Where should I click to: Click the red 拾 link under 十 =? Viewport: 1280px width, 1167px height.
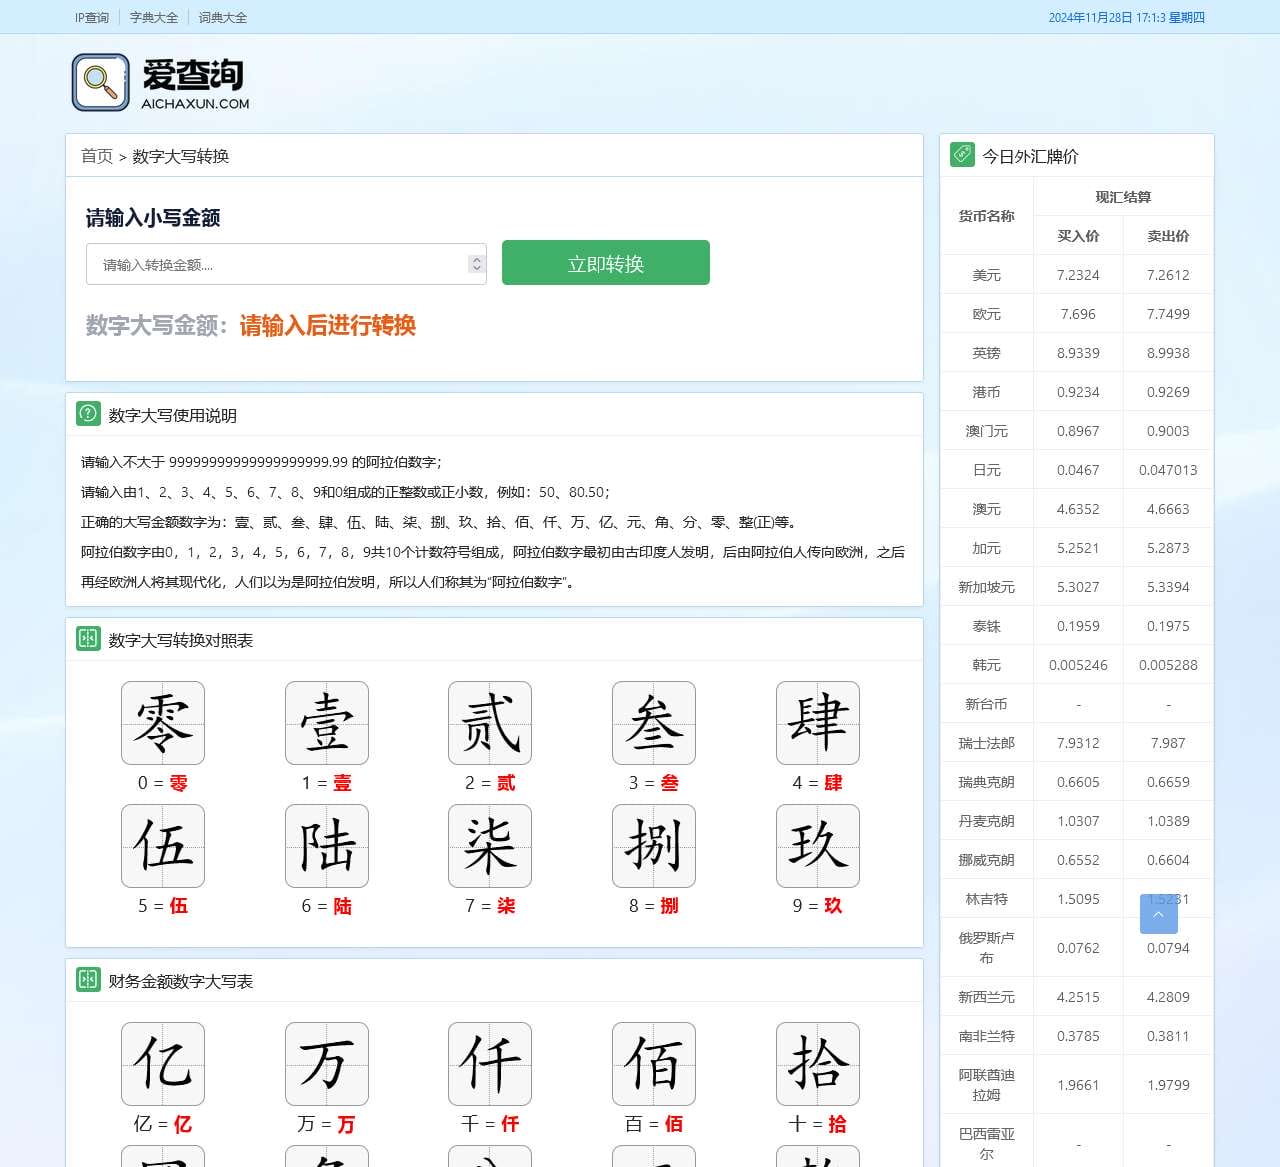[838, 1124]
